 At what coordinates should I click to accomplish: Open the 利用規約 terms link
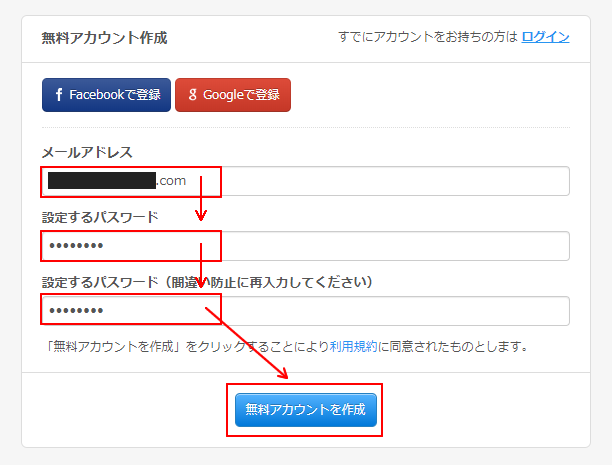point(354,347)
